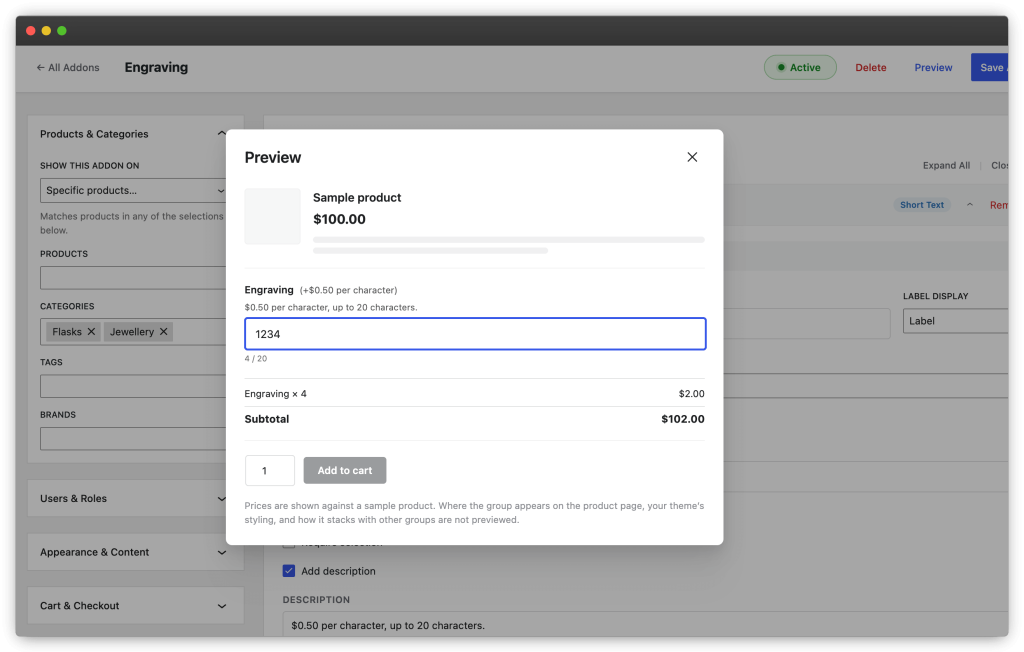Open the Specific products dropdown
Viewport: 1024px width, 652px height.
coord(133,190)
